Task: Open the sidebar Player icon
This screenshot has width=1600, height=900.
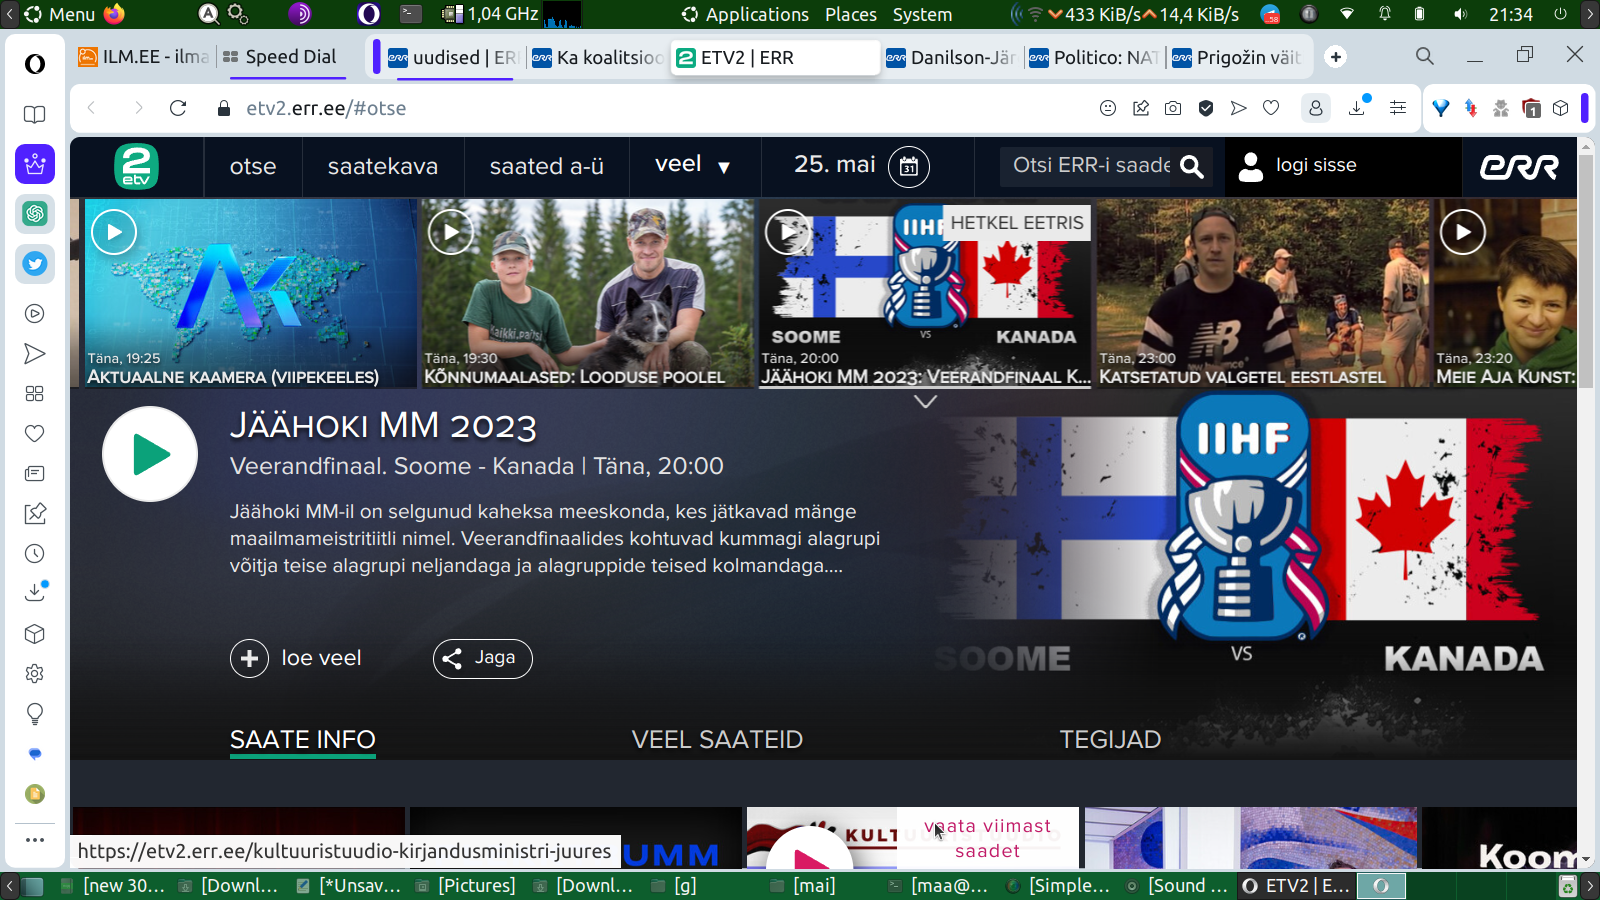Action: tap(35, 314)
